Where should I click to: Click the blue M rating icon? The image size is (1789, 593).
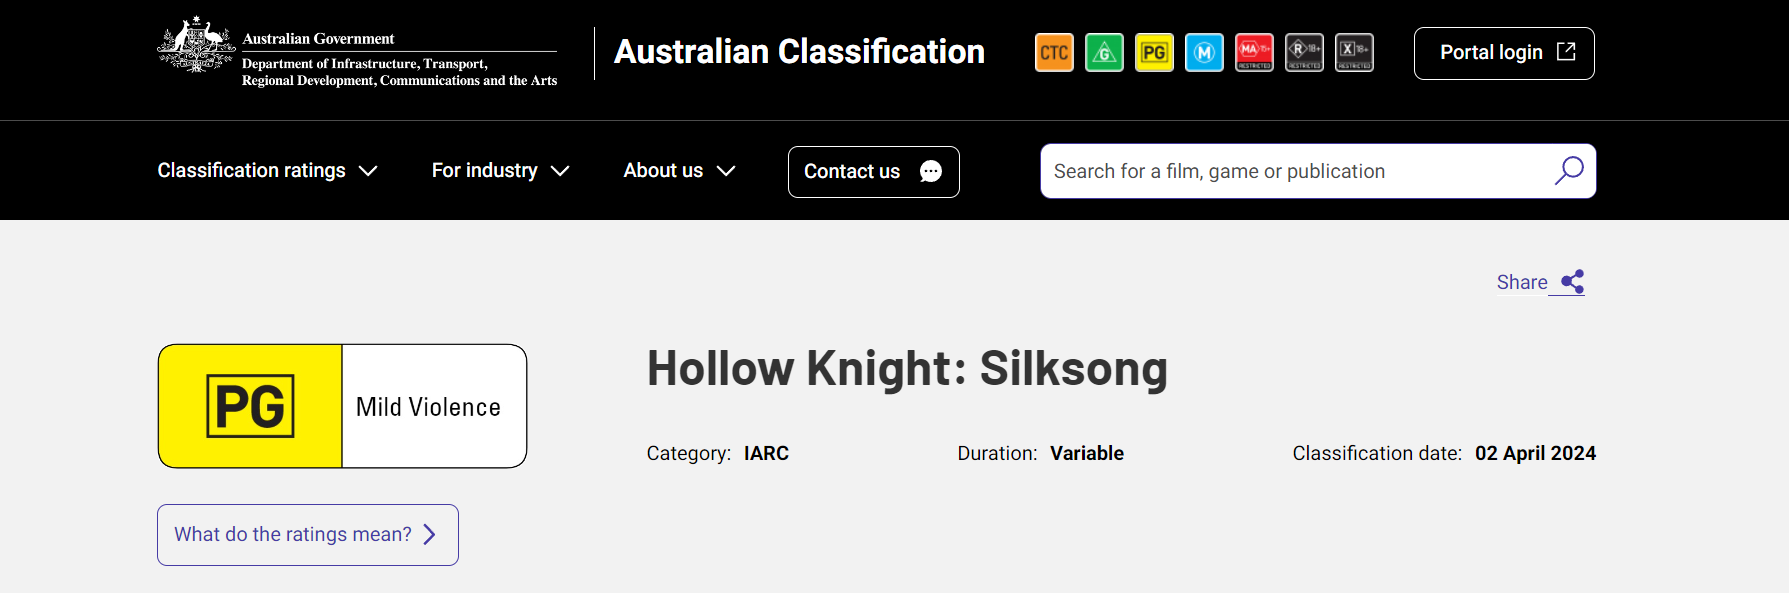[x=1204, y=53]
